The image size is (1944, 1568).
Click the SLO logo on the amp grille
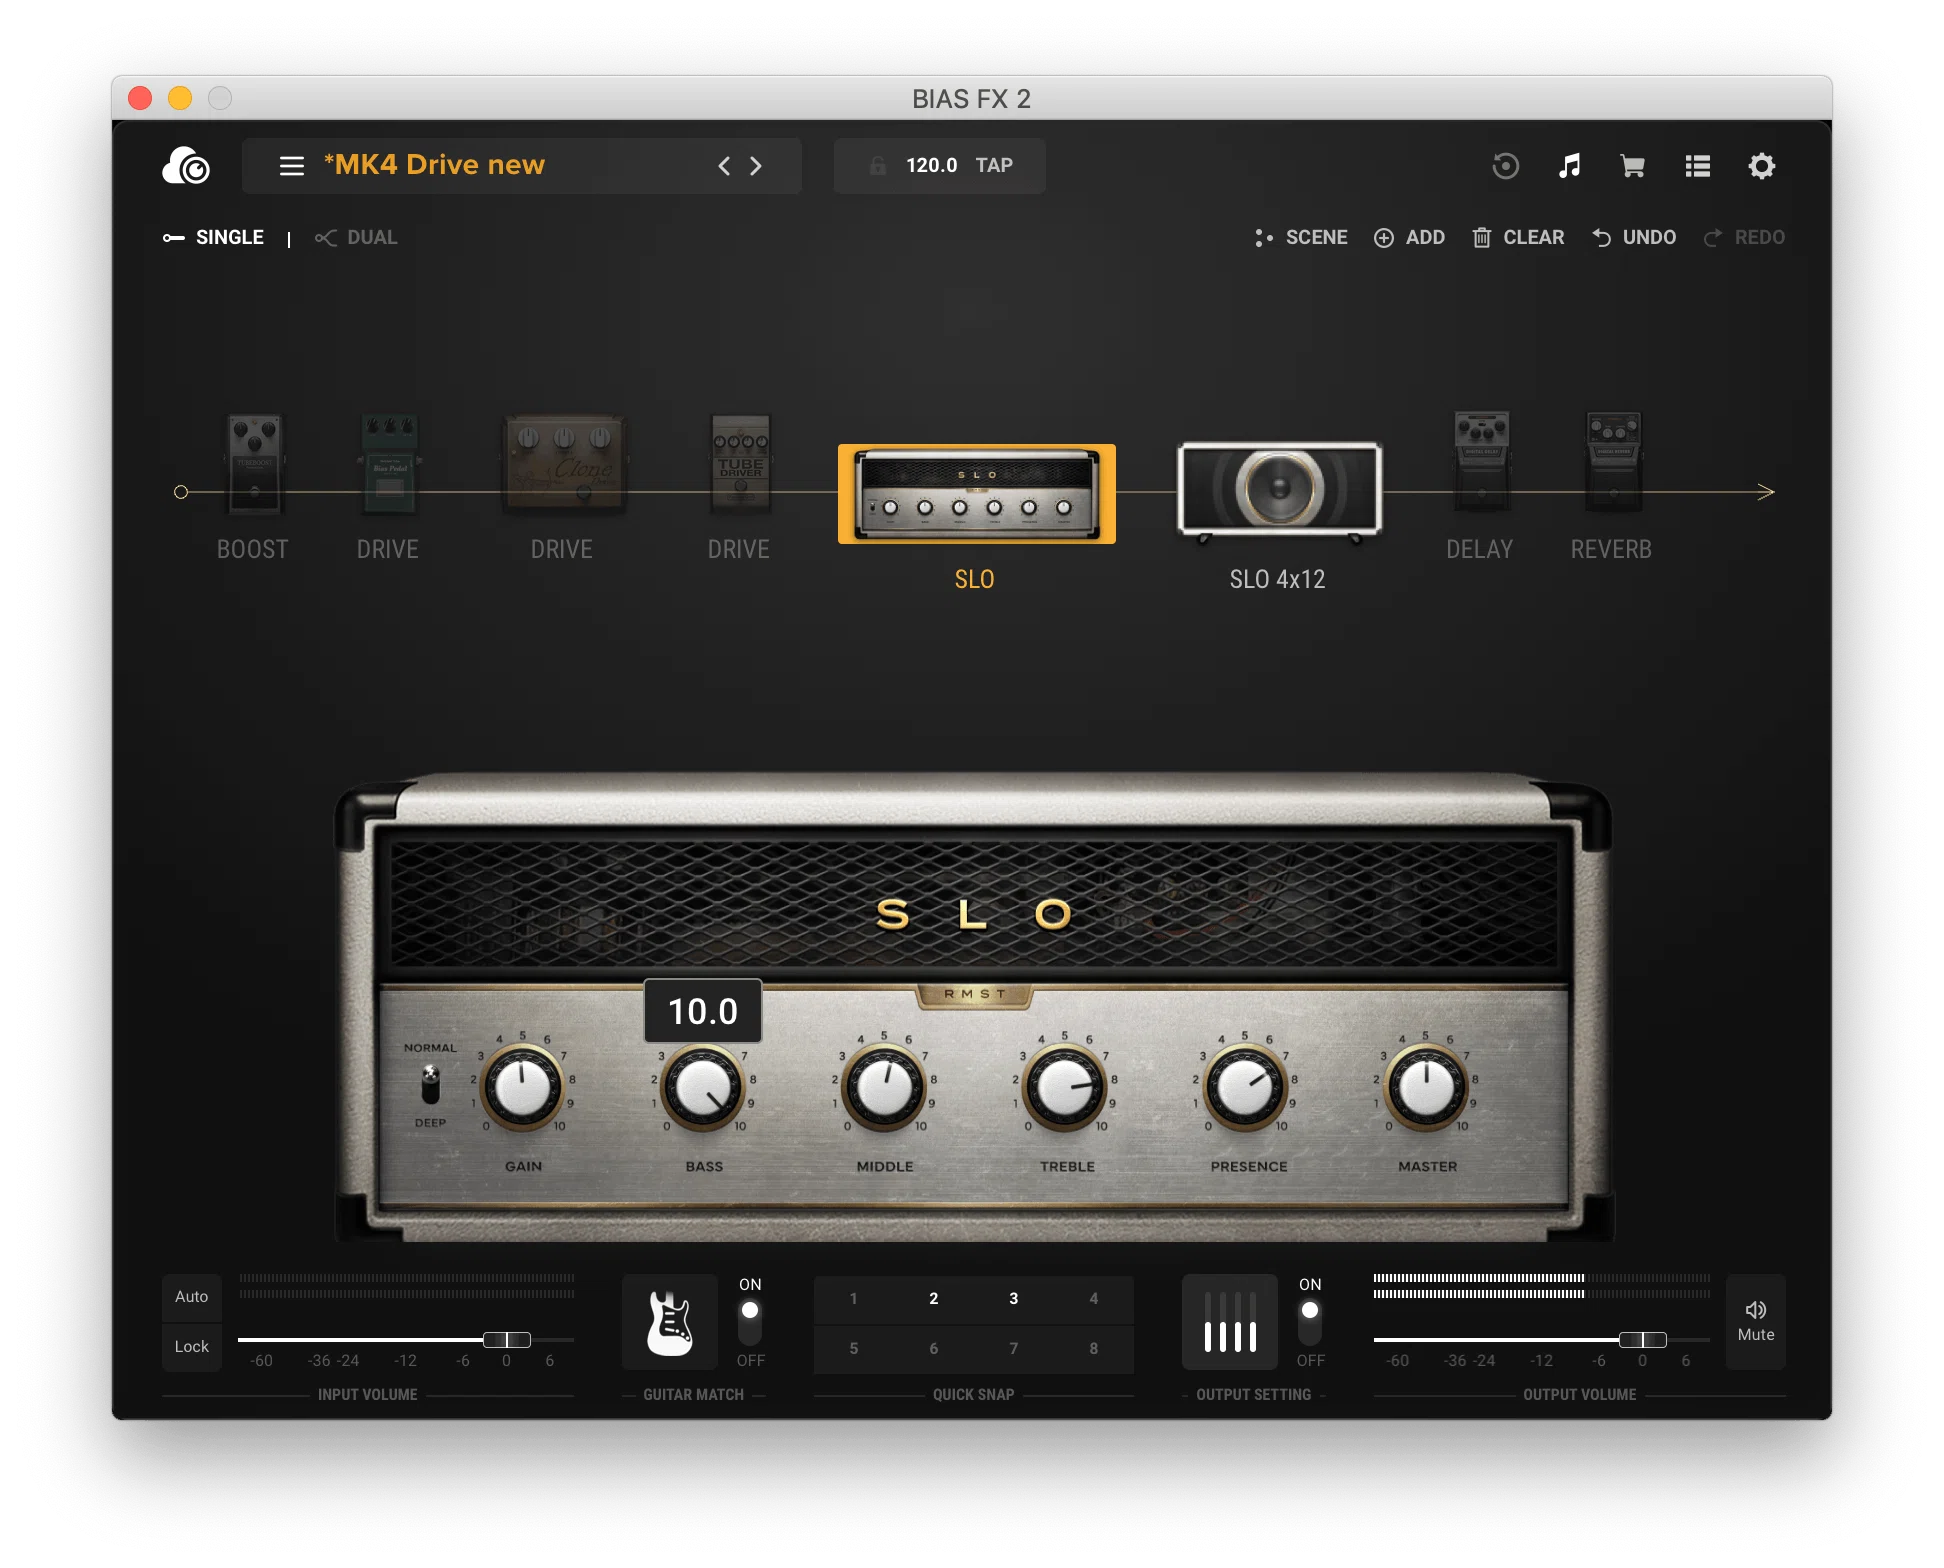click(974, 914)
